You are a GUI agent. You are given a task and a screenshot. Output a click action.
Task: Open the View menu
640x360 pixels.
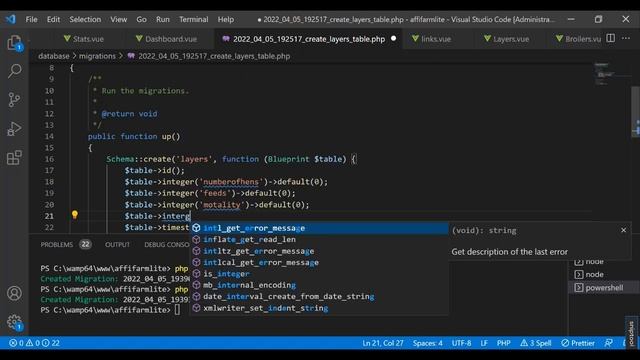click(118, 19)
